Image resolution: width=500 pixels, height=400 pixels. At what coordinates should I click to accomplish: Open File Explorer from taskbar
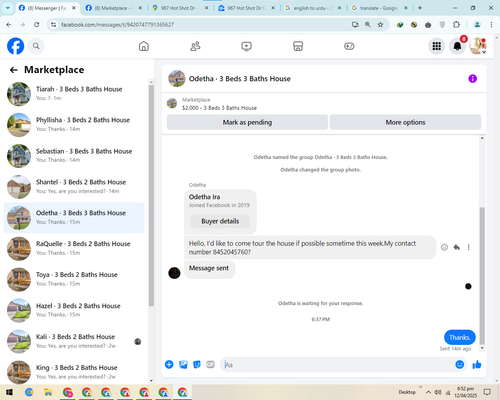[x=48, y=392]
